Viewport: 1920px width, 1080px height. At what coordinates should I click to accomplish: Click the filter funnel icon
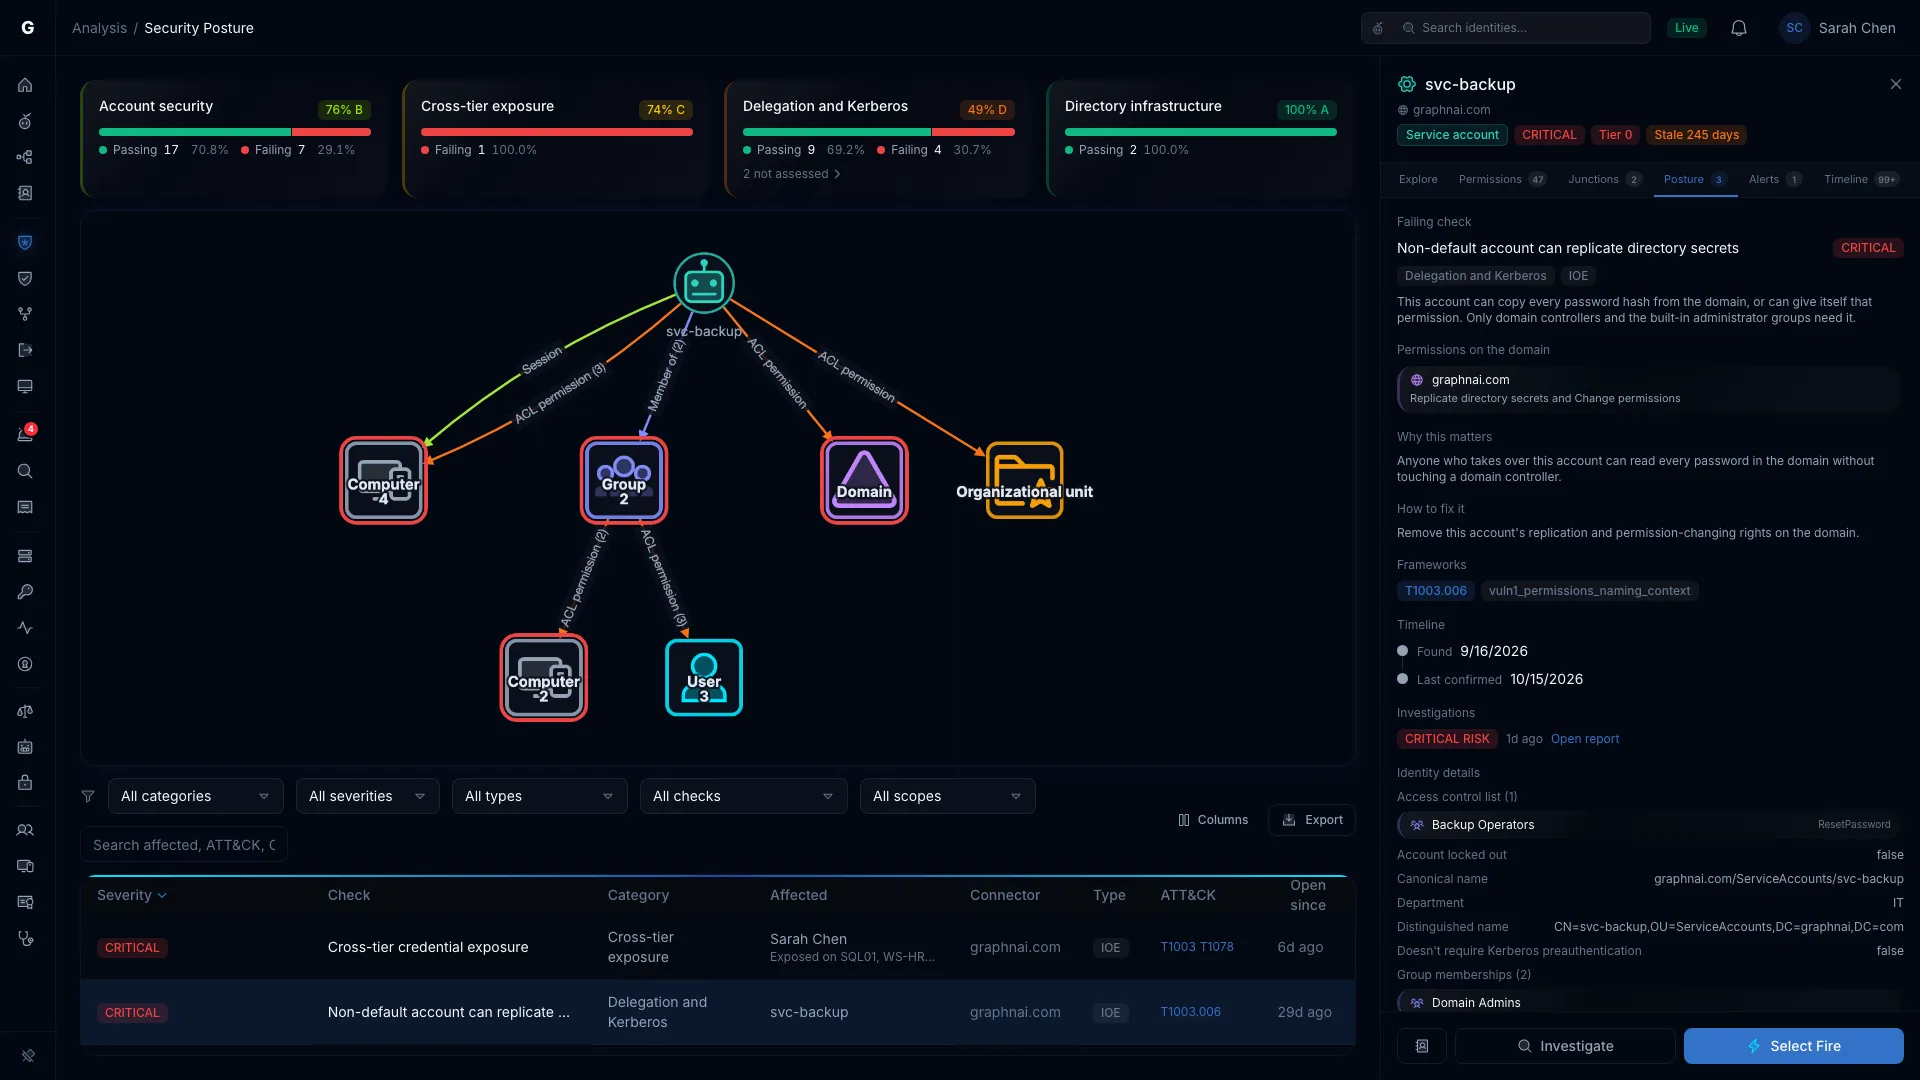88,796
